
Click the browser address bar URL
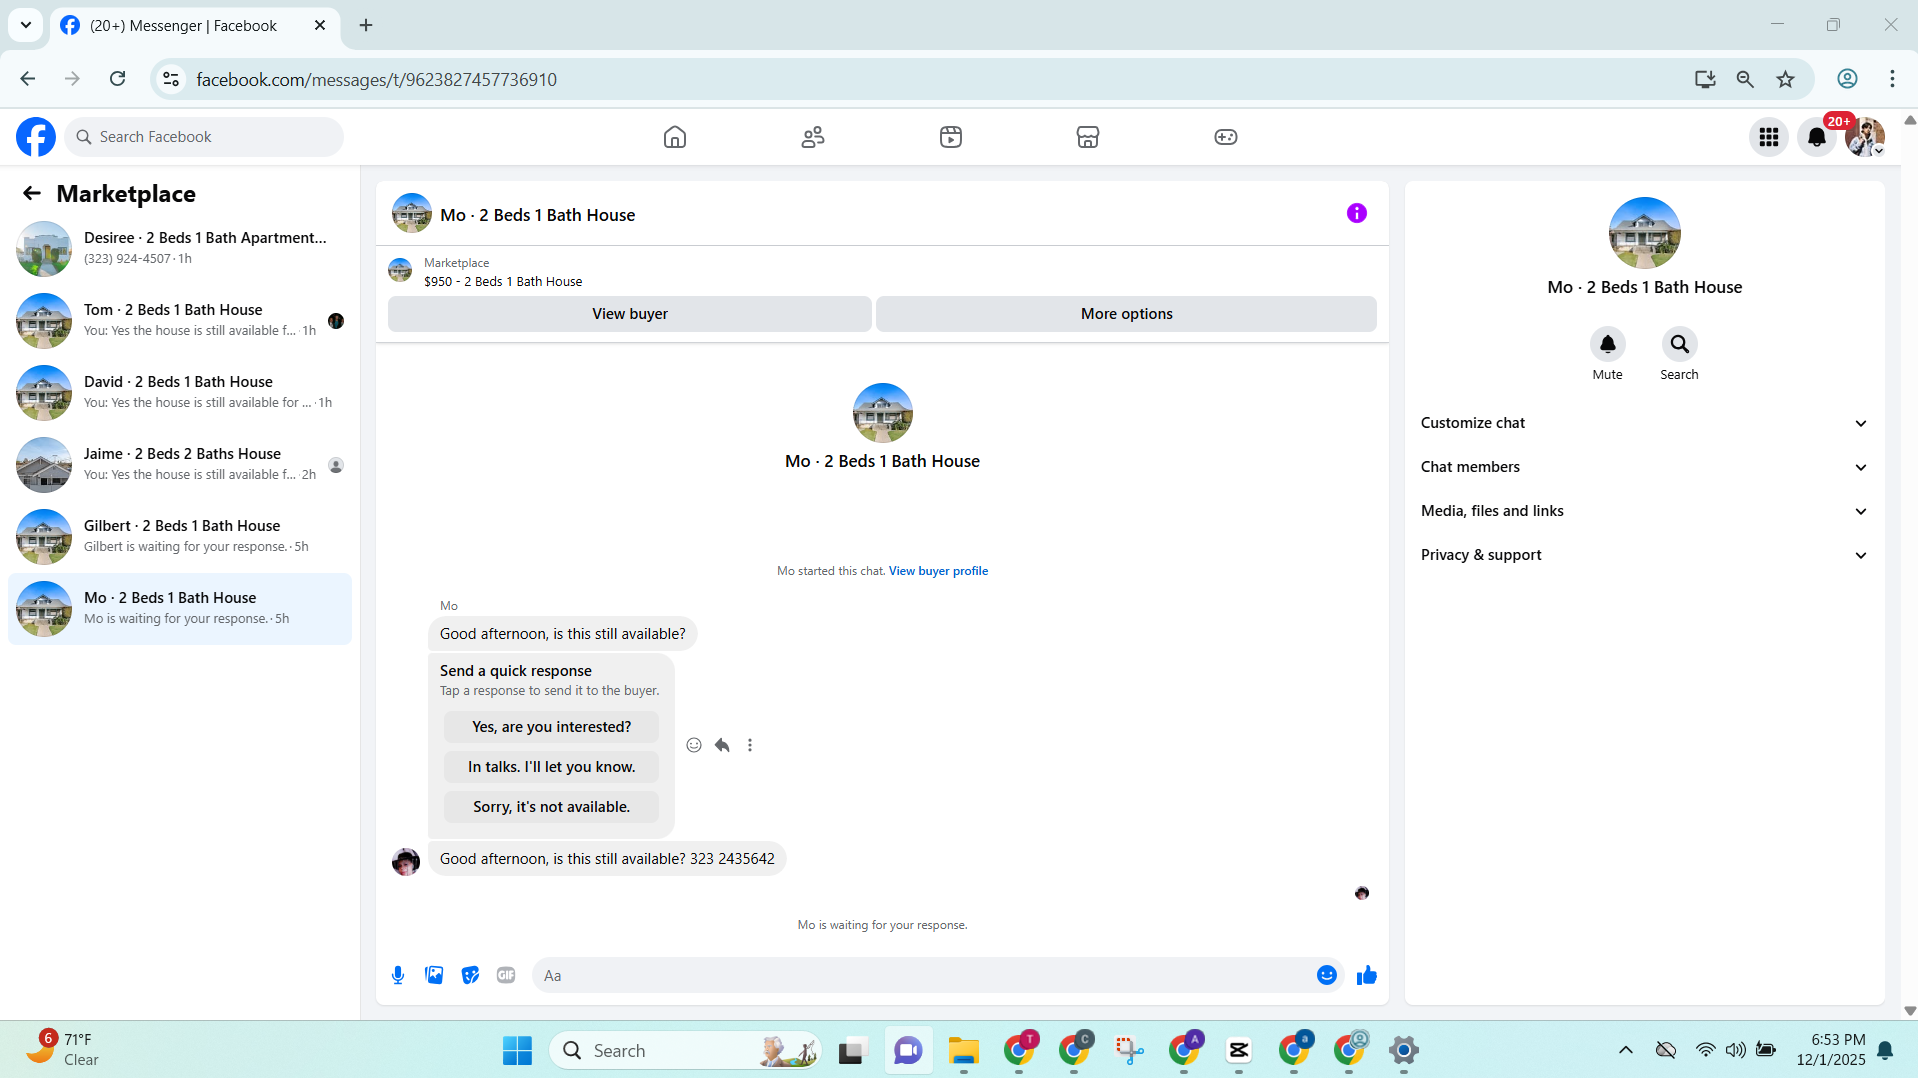pos(377,79)
